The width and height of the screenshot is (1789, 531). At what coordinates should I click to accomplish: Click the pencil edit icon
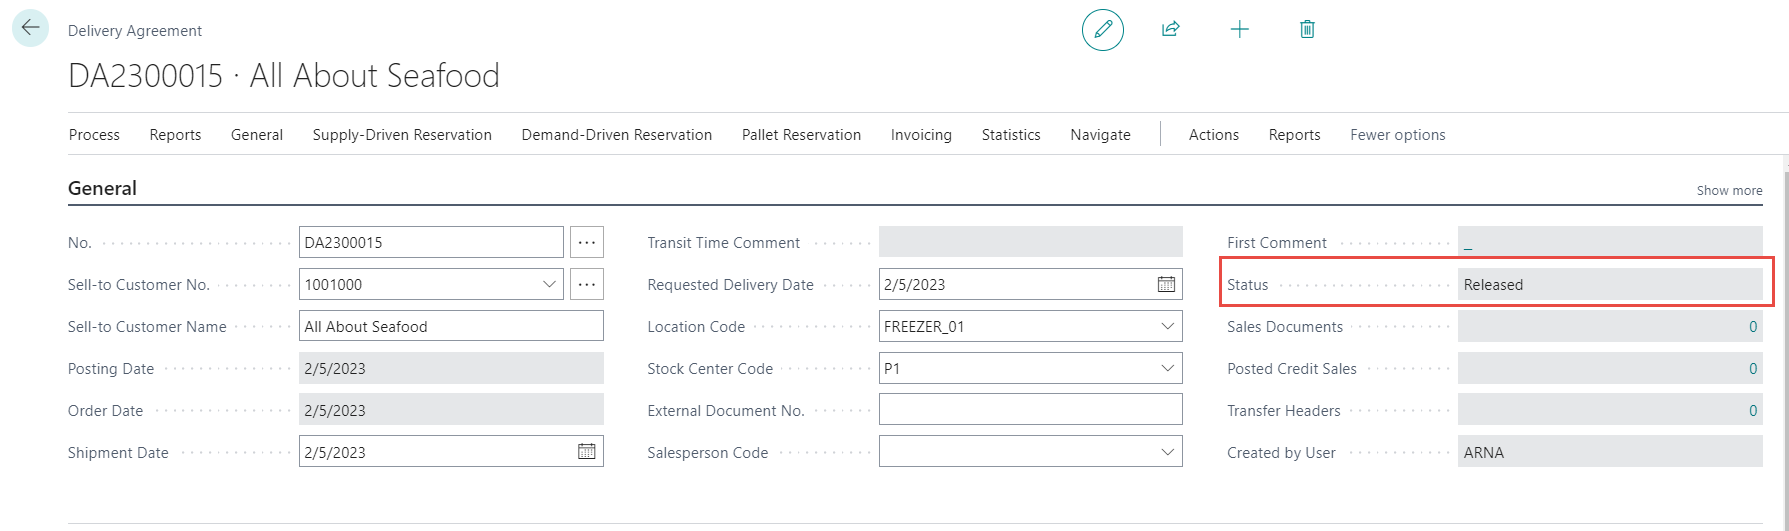(1102, 30)
